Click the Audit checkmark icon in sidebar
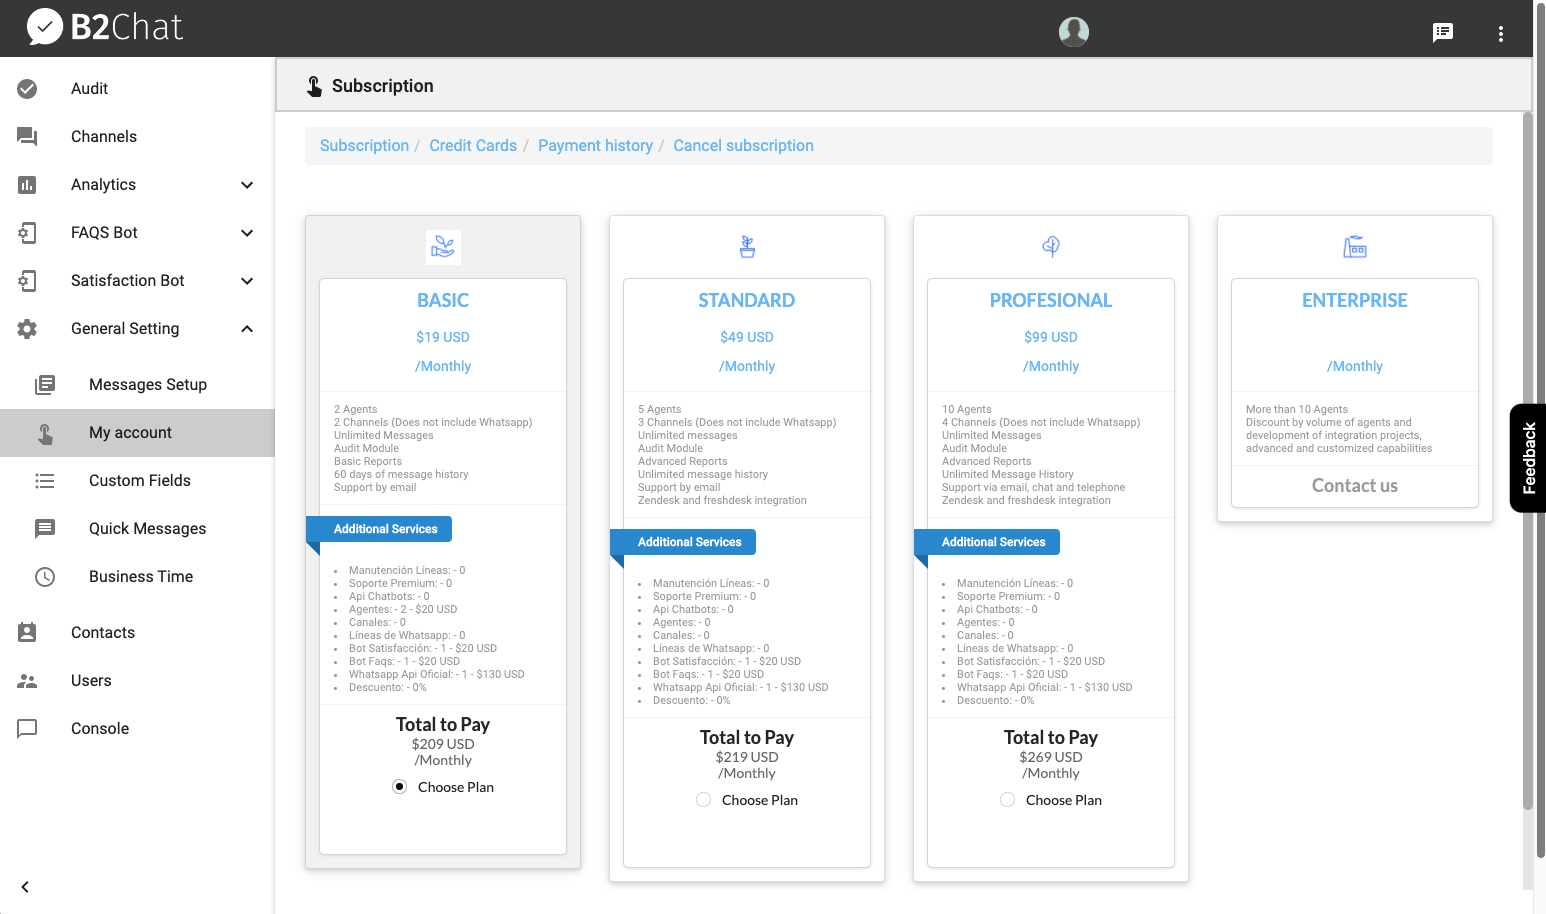Viewport: 1546px width, 914px height. pyautogui.click(x=27, y=89)
